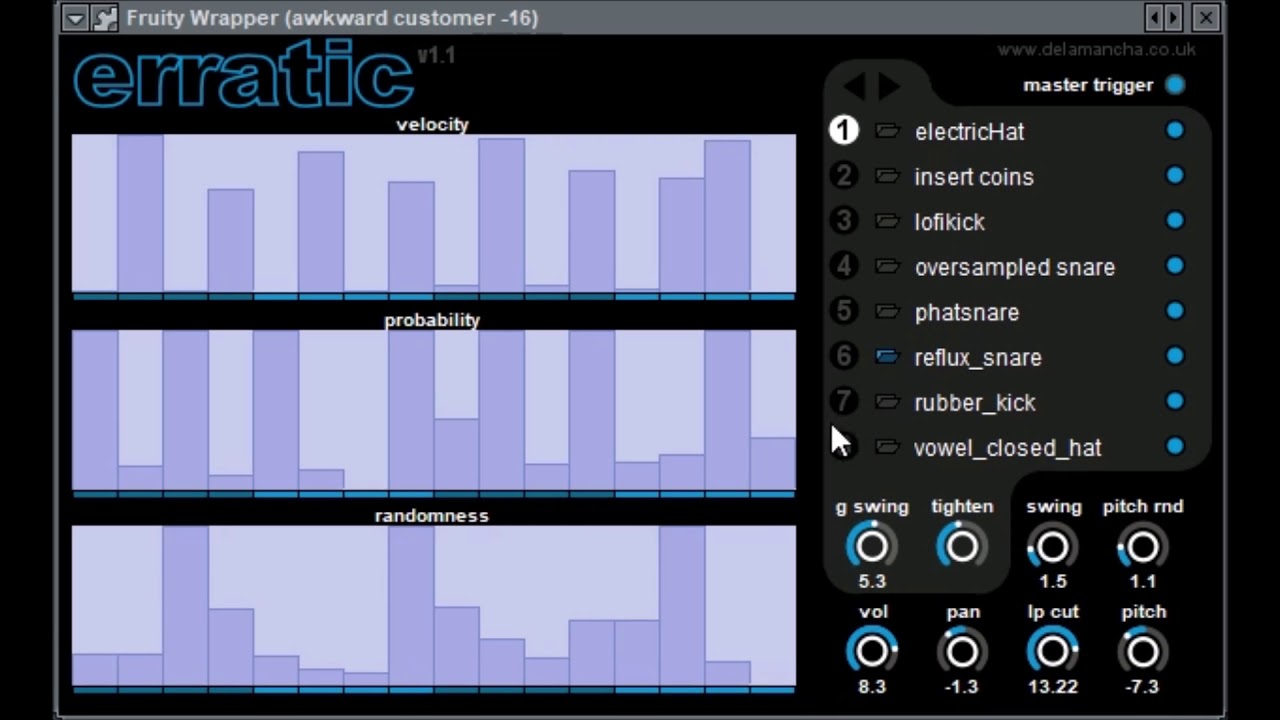The width and height of the screenshot is (1280, 720).
Task: Click the lp cut knob
Action: pyautogui.click(x=1052, y=651)
